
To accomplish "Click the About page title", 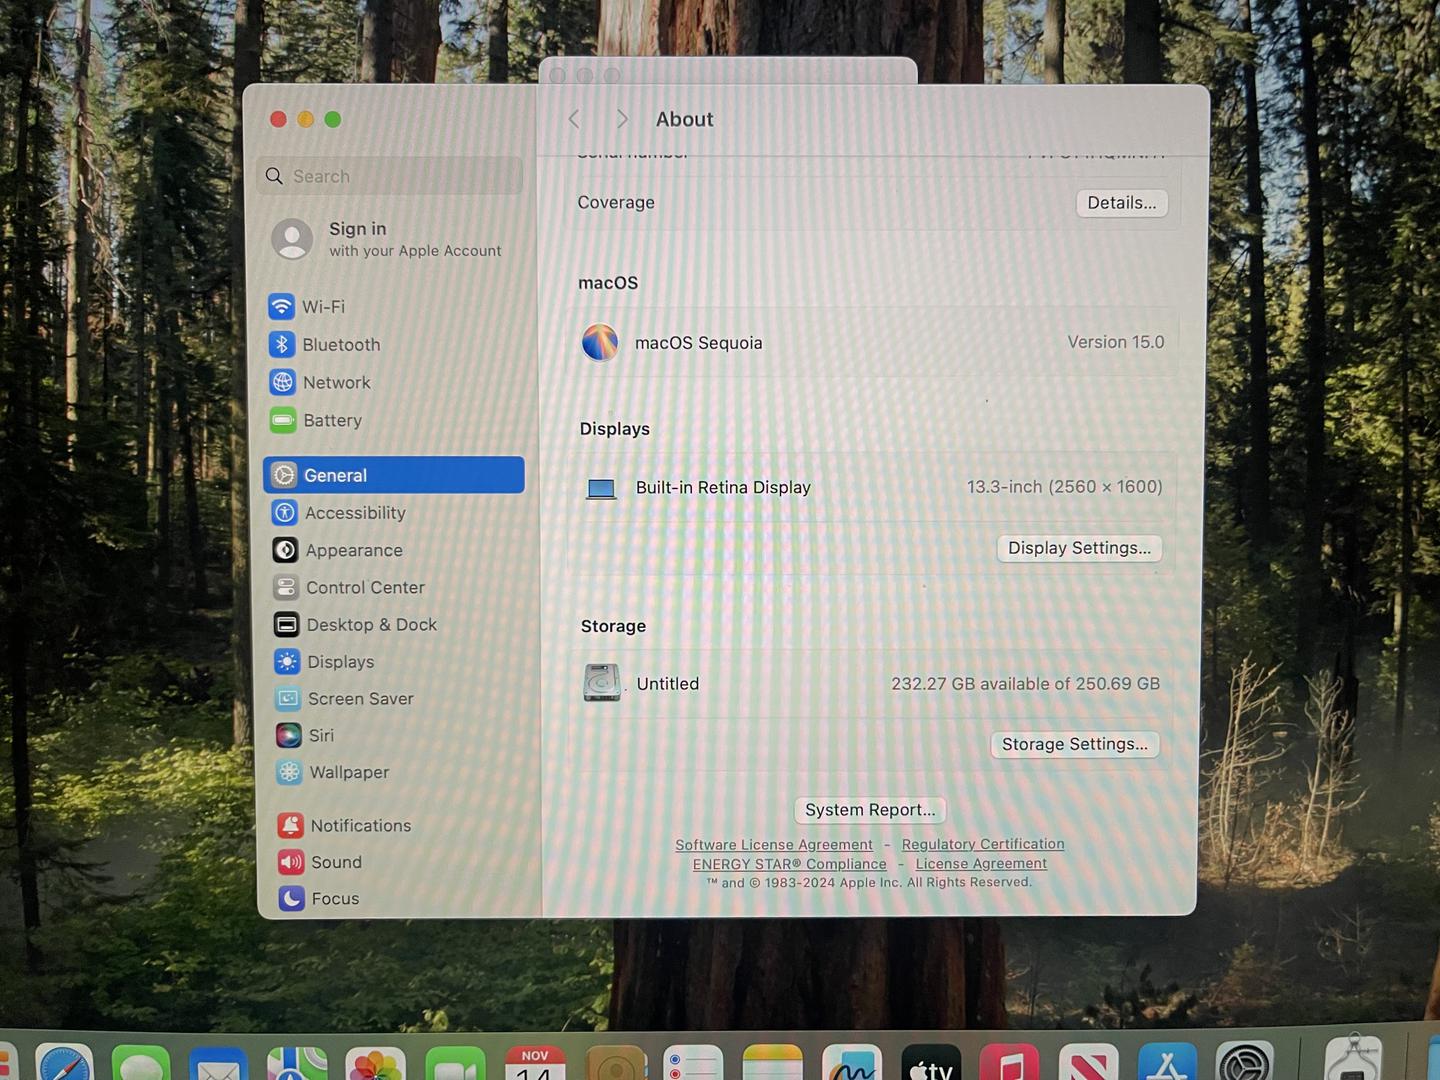I will [684, 119].
